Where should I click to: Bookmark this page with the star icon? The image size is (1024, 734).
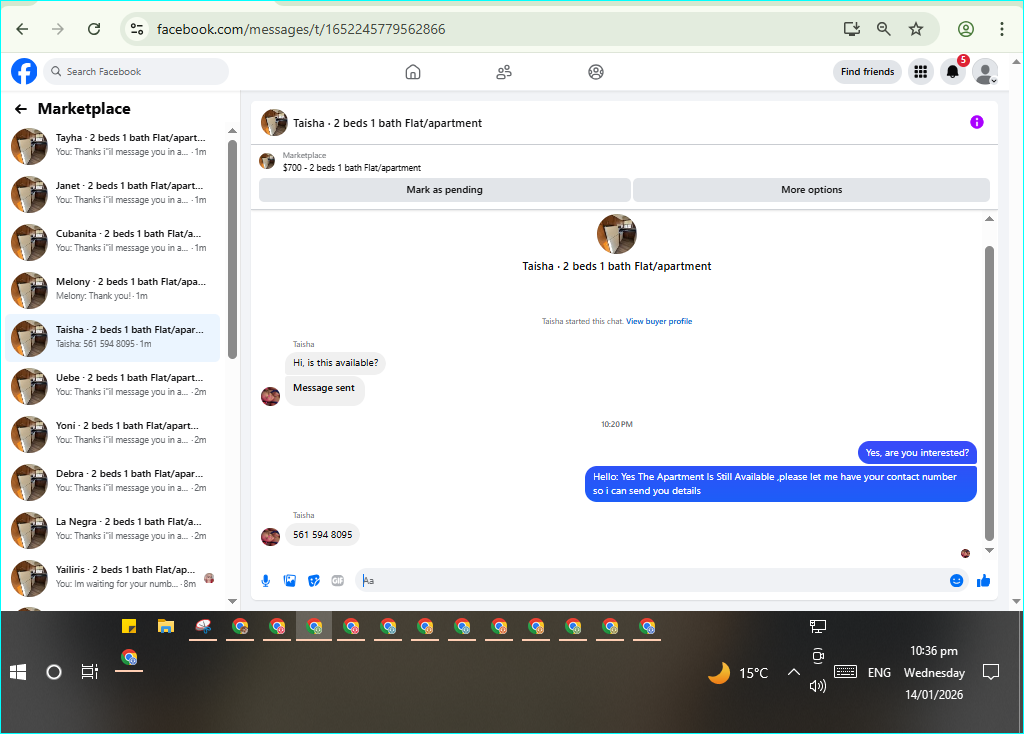(x=916, y=29)
